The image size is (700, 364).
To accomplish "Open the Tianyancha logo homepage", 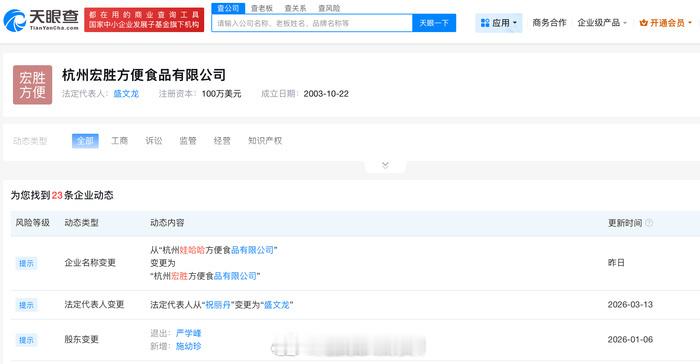I will (41, 20).
